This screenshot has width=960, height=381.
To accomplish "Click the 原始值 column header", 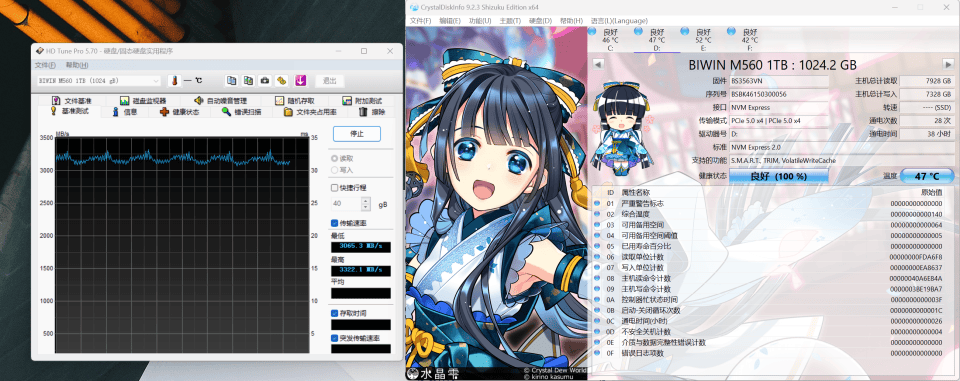I will point(931,192).
